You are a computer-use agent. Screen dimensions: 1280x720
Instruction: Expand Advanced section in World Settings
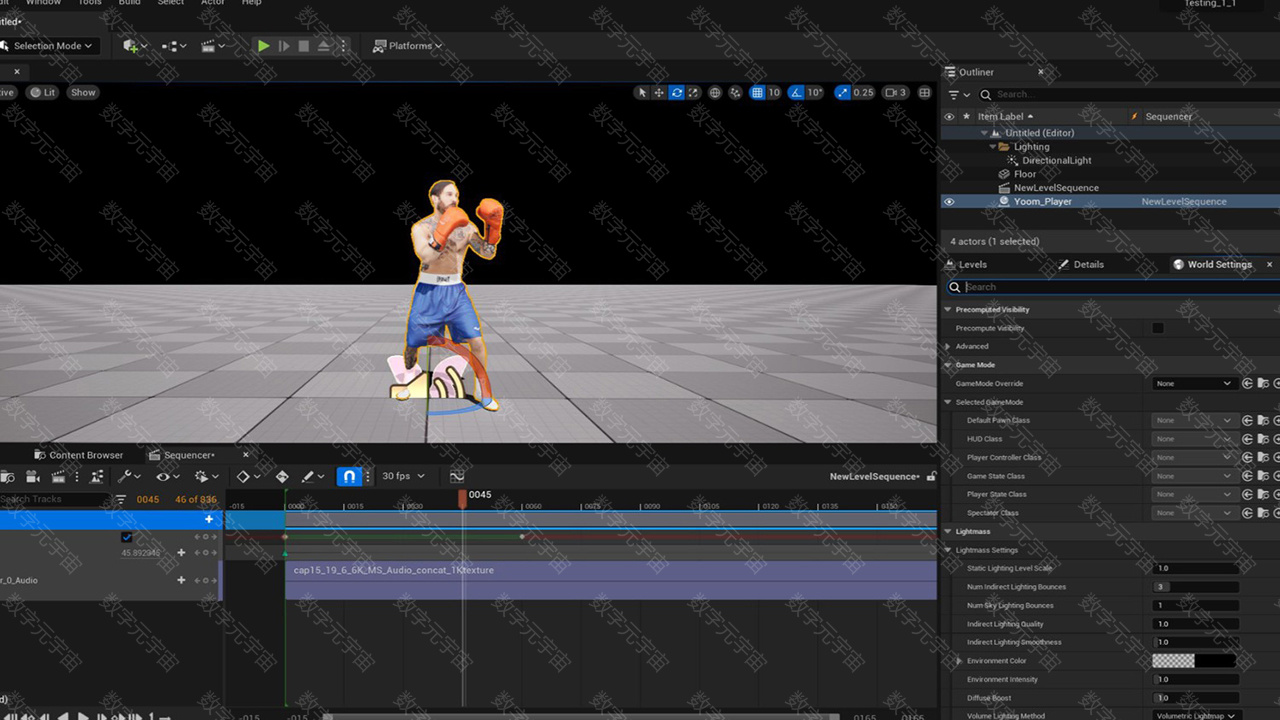pos(949,346)
